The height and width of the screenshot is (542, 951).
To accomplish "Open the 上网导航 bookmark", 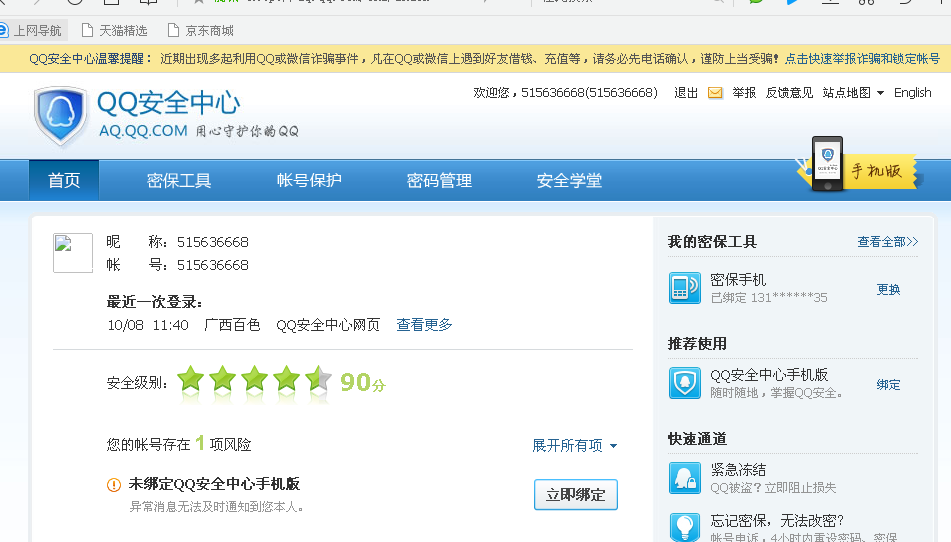I will (x=32, y=30).
